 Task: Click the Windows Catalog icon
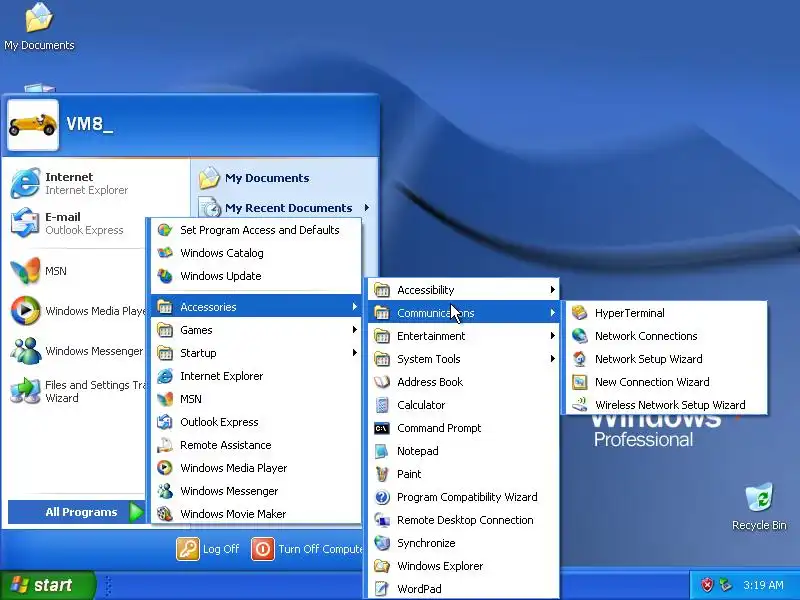165,253
